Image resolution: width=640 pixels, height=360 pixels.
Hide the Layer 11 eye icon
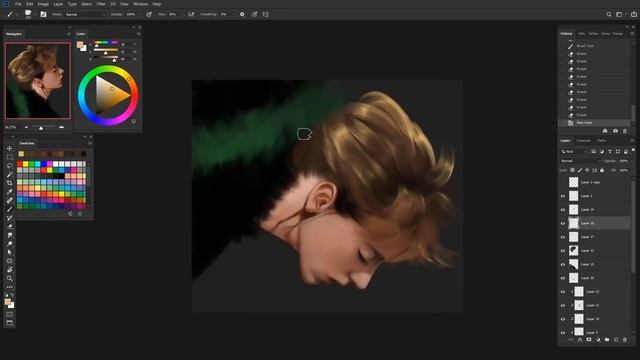click(563, 306)
